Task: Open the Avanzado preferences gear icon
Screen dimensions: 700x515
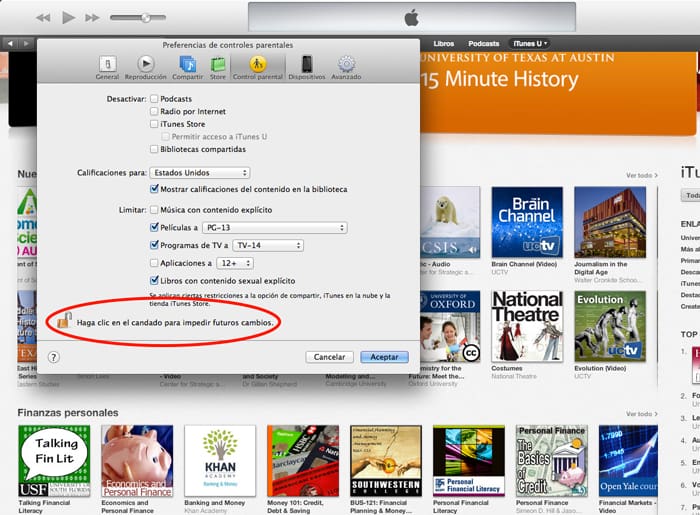Action: tap(346, 67)
